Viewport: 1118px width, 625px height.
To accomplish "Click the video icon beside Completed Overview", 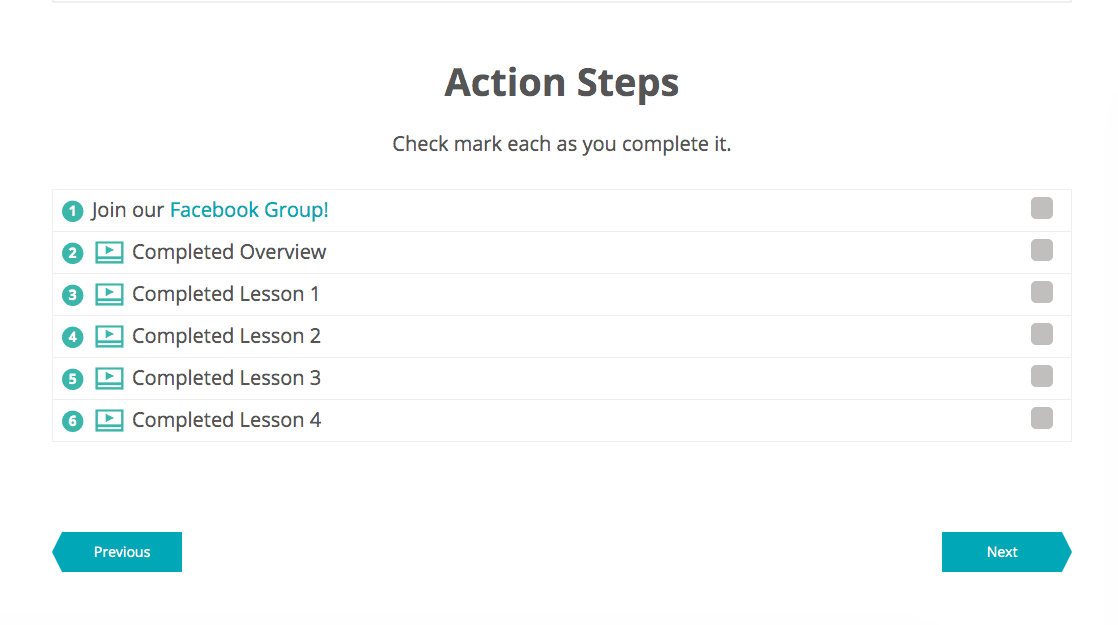I will pos(108,252).
